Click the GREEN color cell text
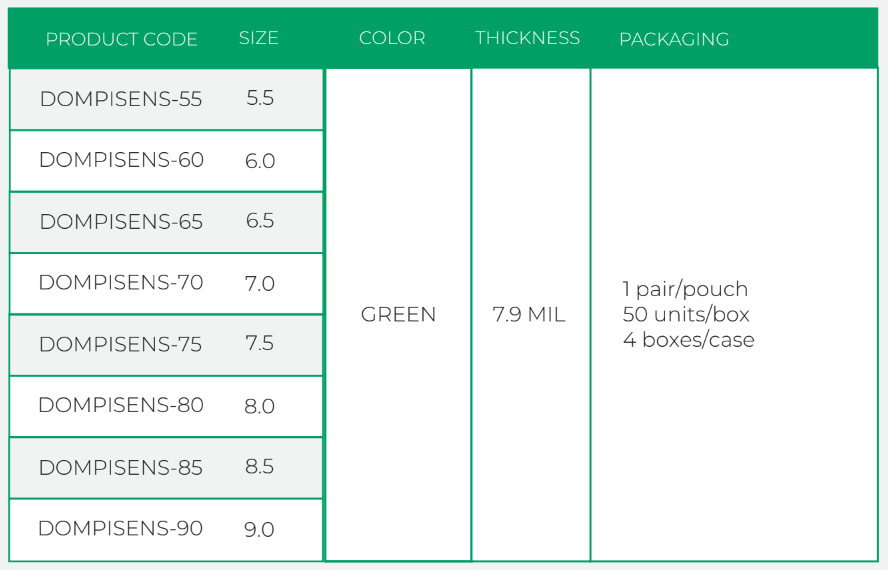The width and height of the screenshot is (888, 570). click(x=398, y=315)
